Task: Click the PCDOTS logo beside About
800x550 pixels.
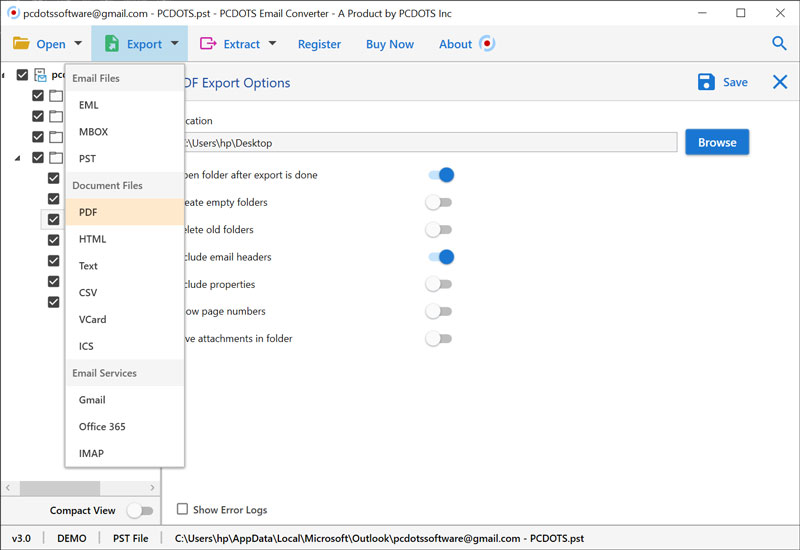Action: tap(487, 43)
